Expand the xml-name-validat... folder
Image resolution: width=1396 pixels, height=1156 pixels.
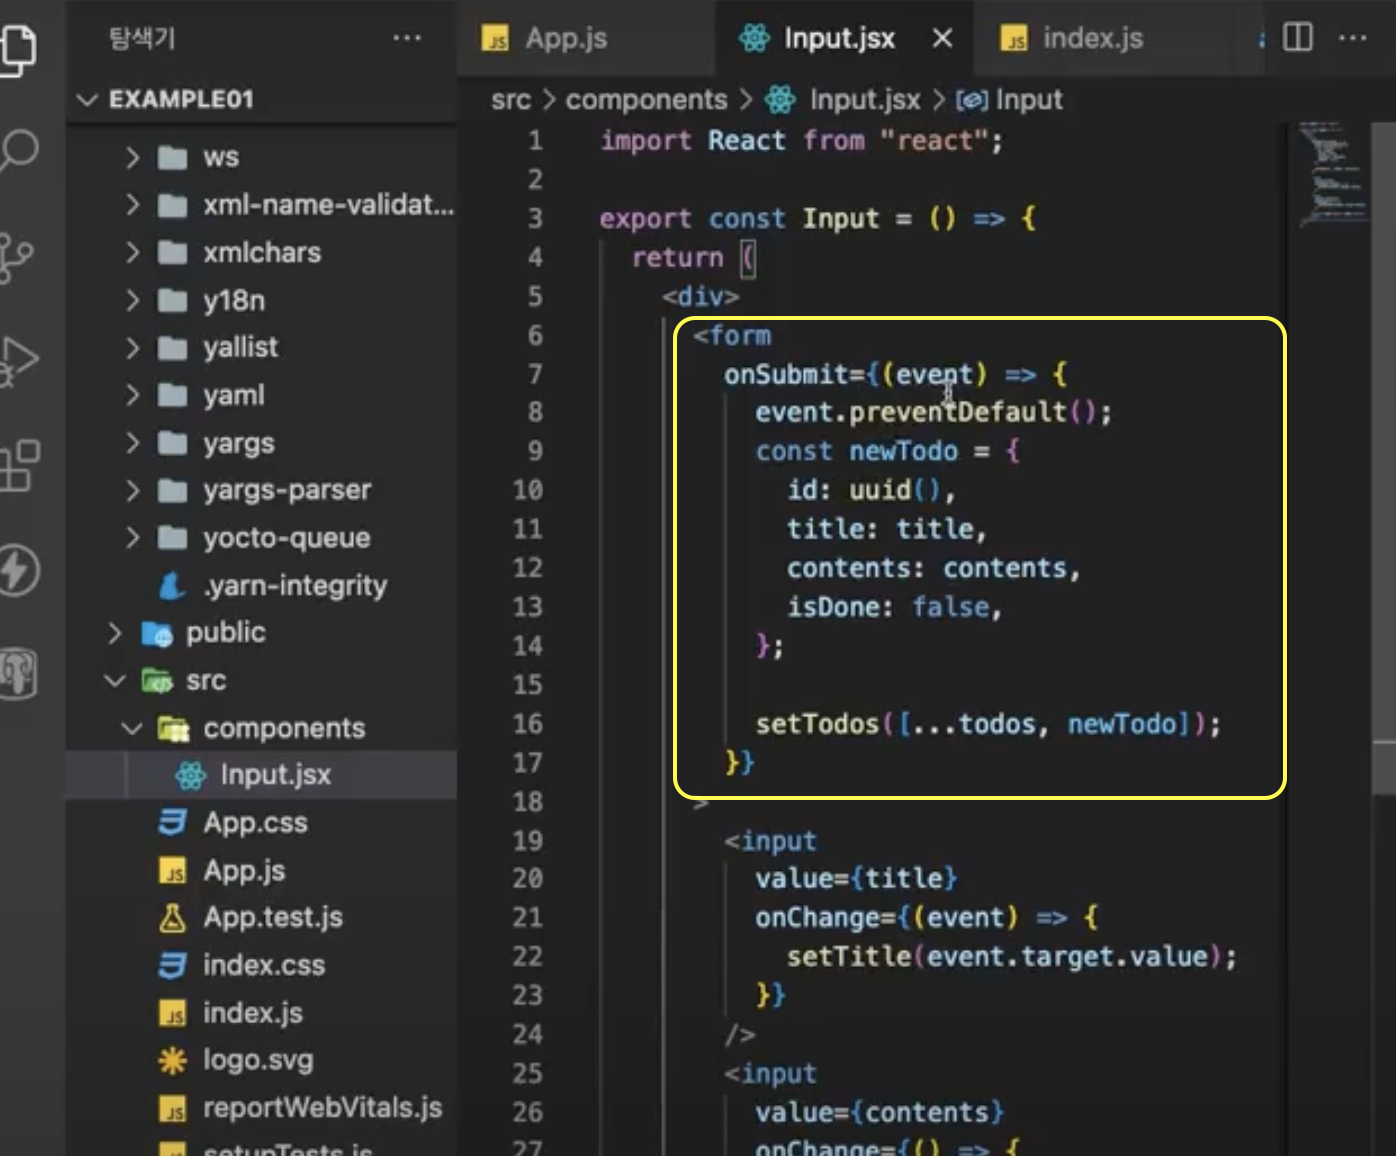(x=132, y=205)
